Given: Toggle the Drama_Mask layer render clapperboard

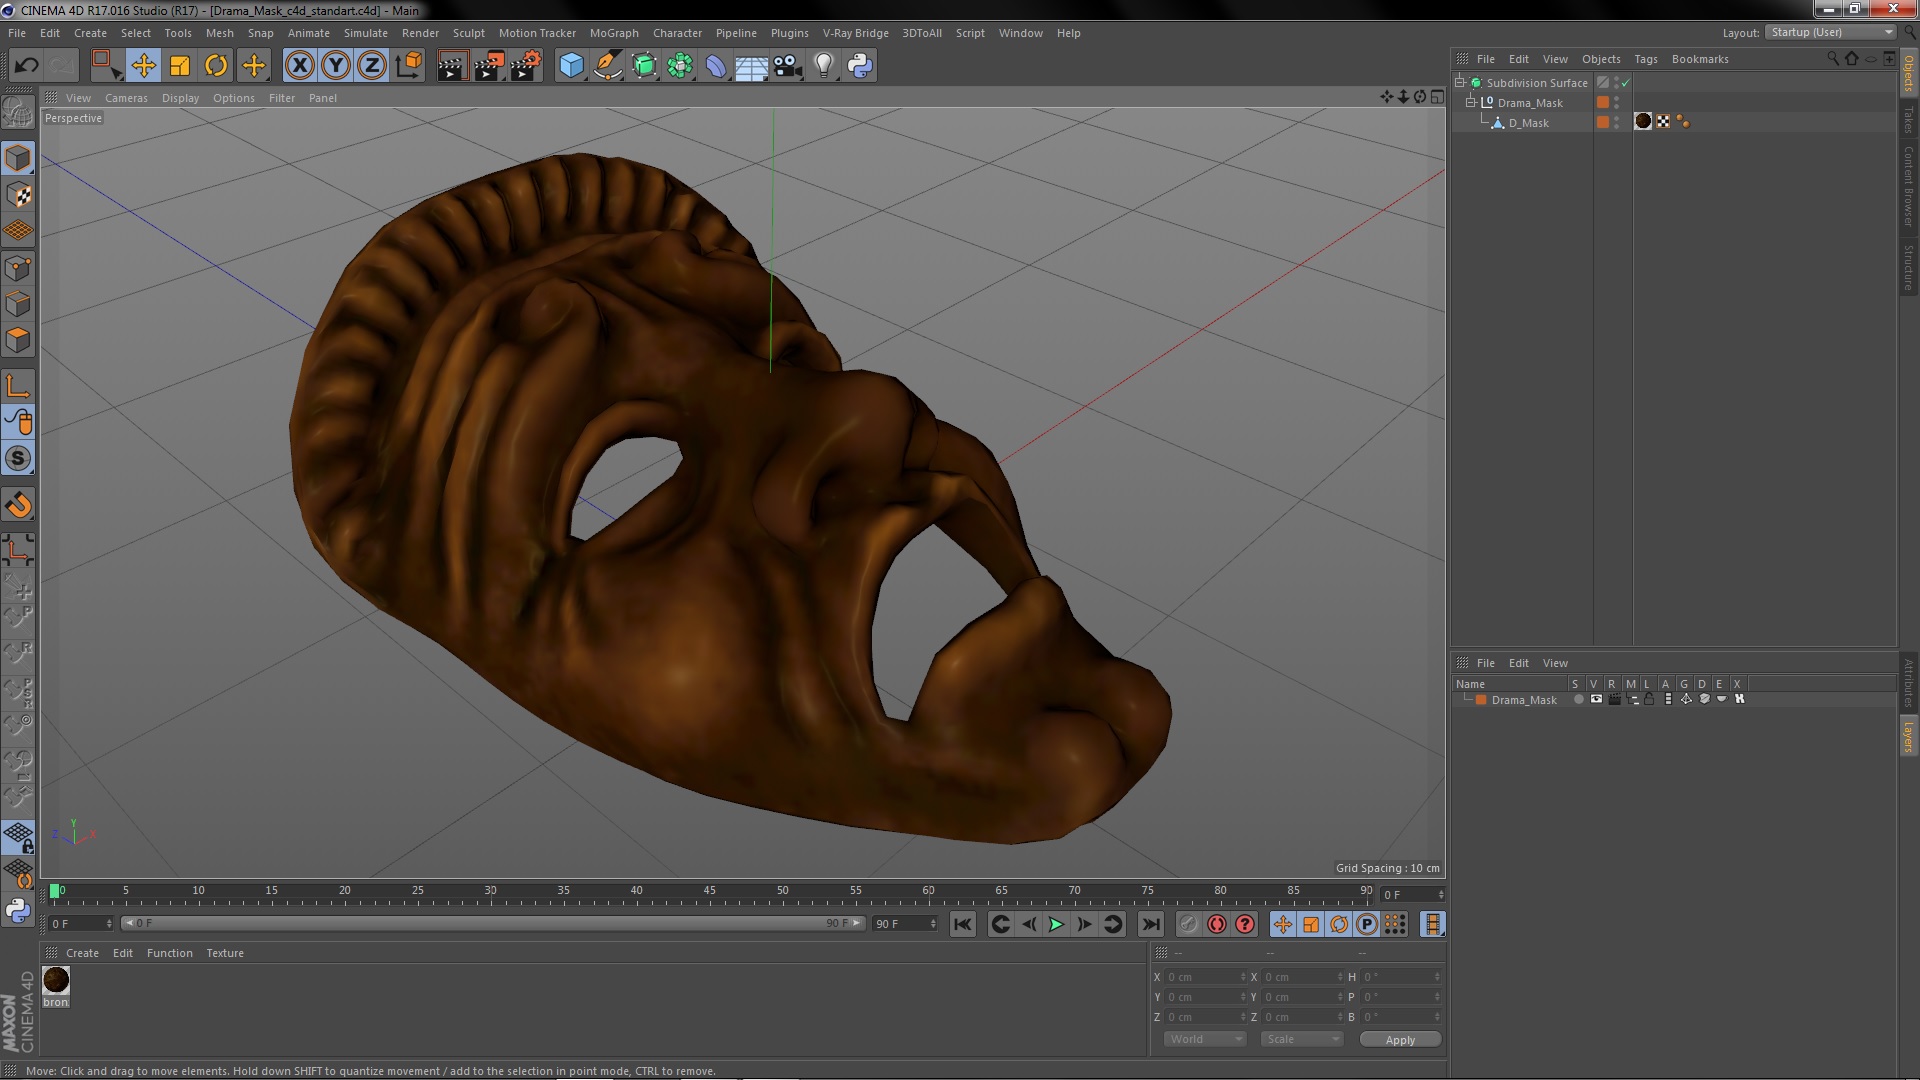Looking at the screenshot, I should pos(1614,700).
